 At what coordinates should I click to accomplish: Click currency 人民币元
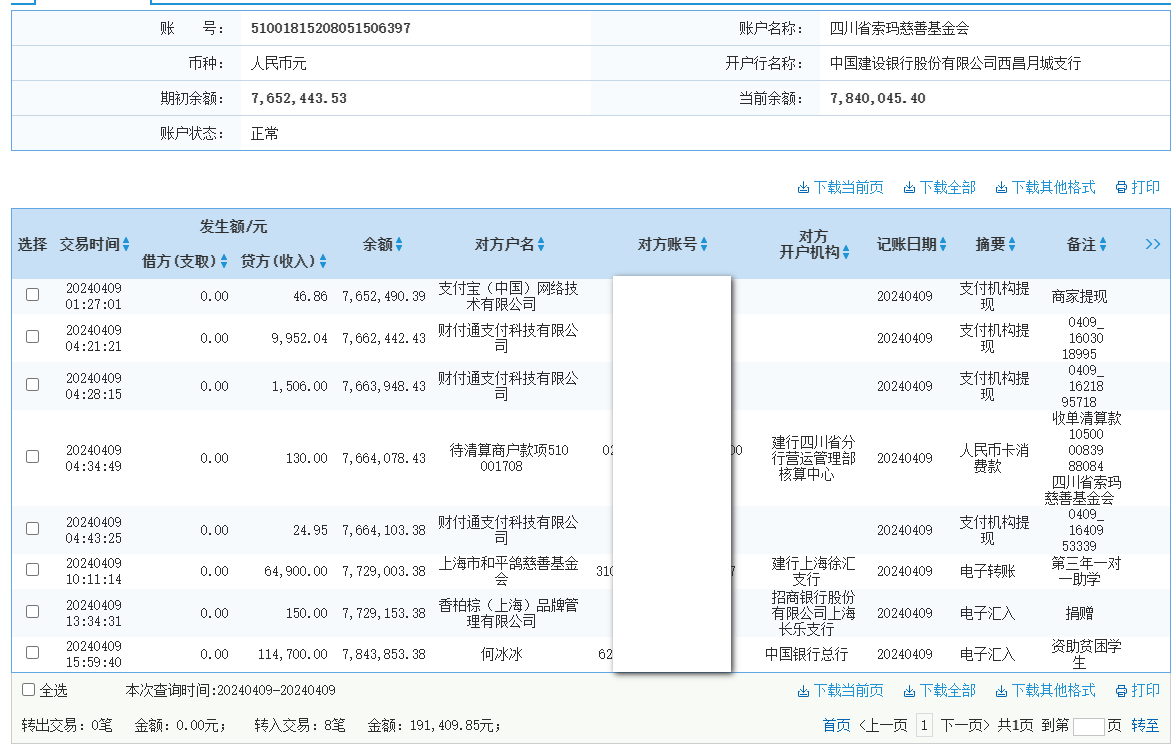click(x=278, y=63)
